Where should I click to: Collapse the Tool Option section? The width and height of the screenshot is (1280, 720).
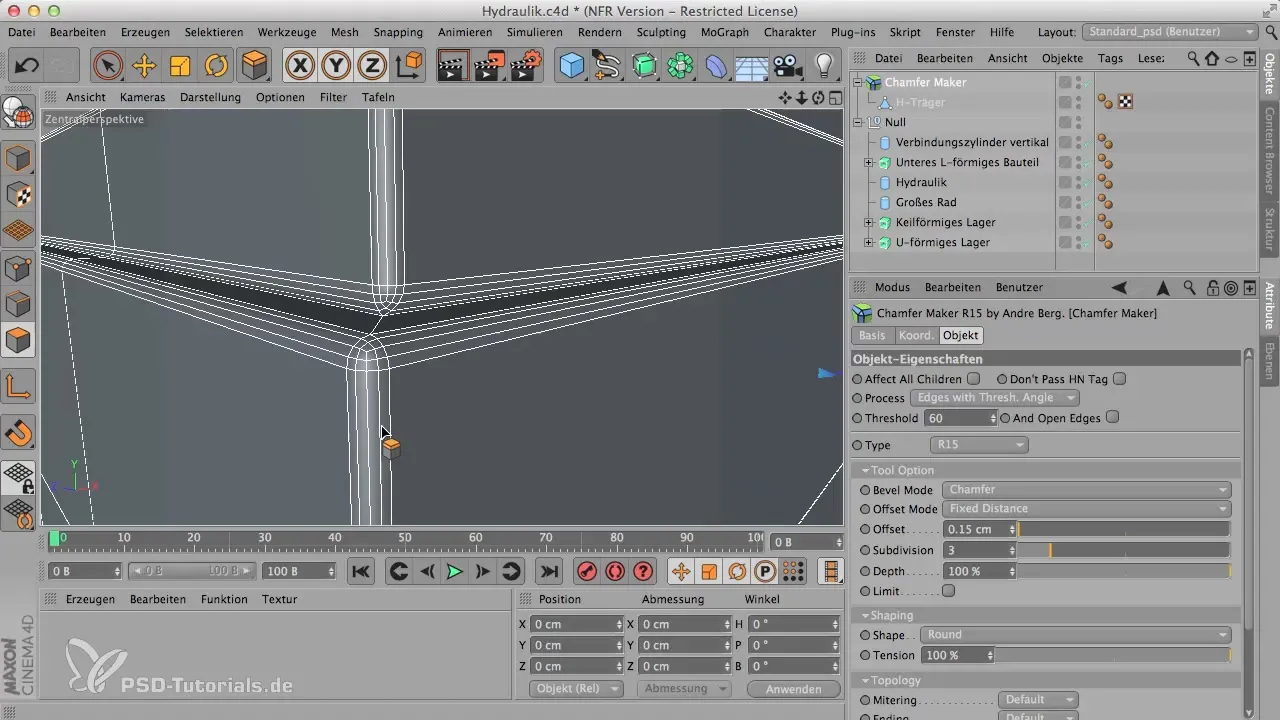(x=865, y=470)
